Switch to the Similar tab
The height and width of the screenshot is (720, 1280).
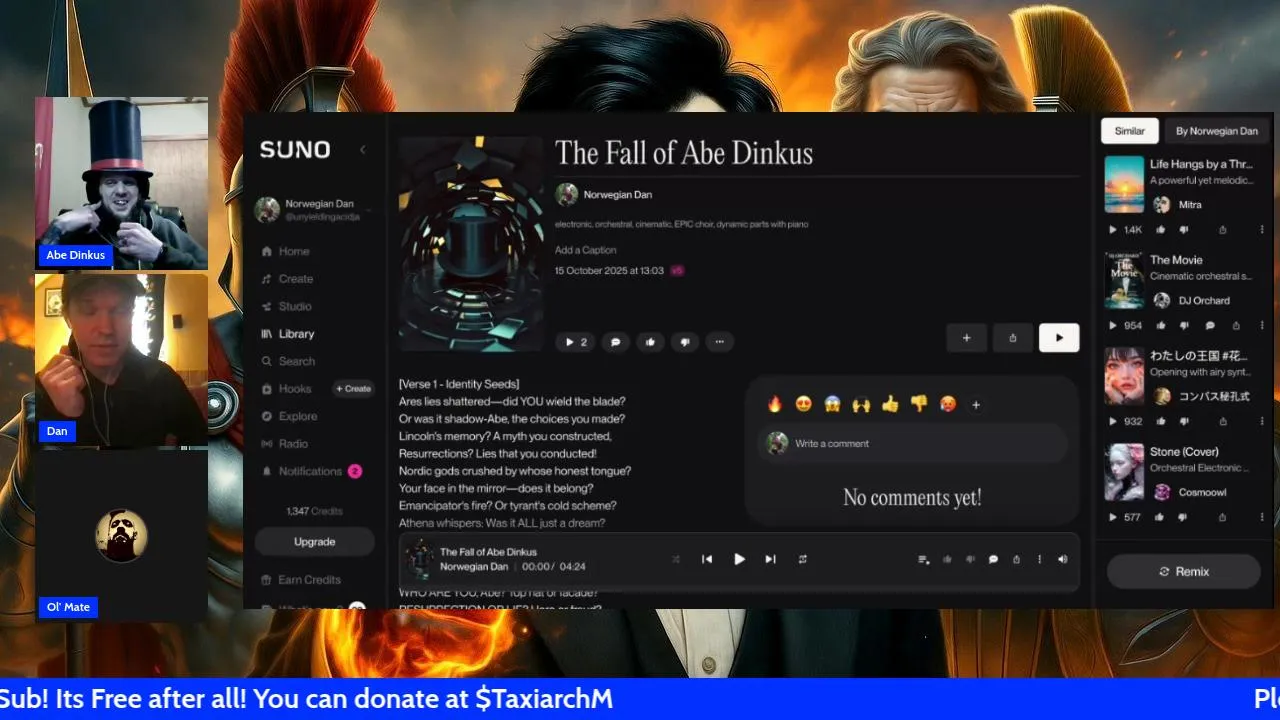1130,131
